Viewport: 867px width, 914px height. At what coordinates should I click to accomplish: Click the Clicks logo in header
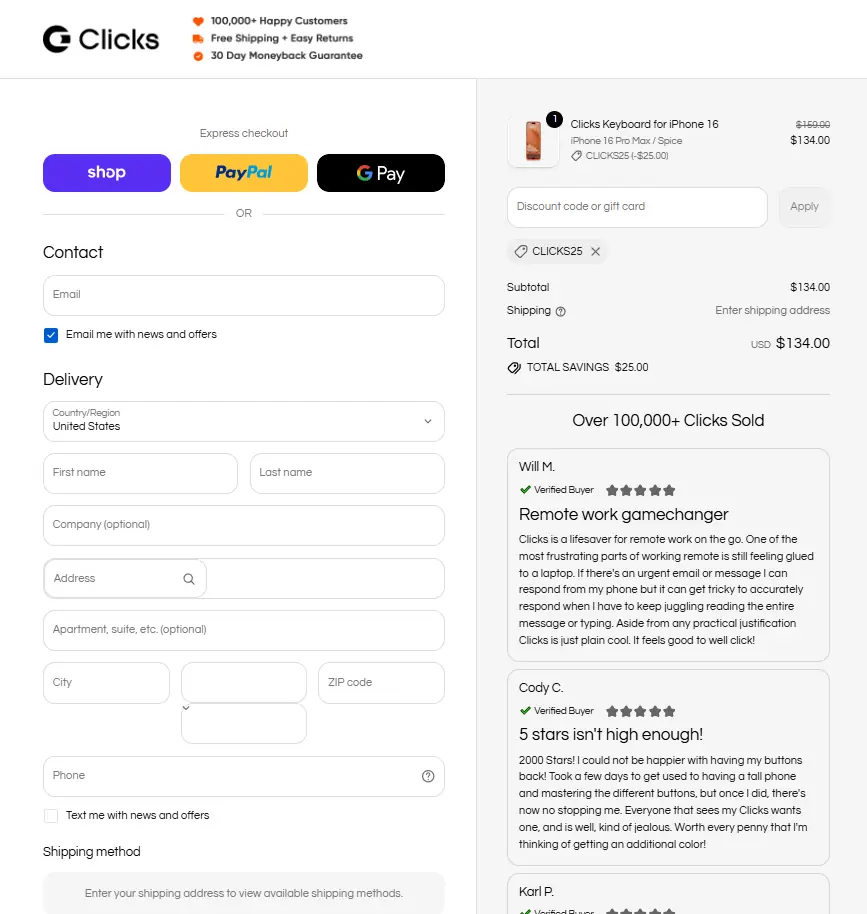tap(101, 39)
